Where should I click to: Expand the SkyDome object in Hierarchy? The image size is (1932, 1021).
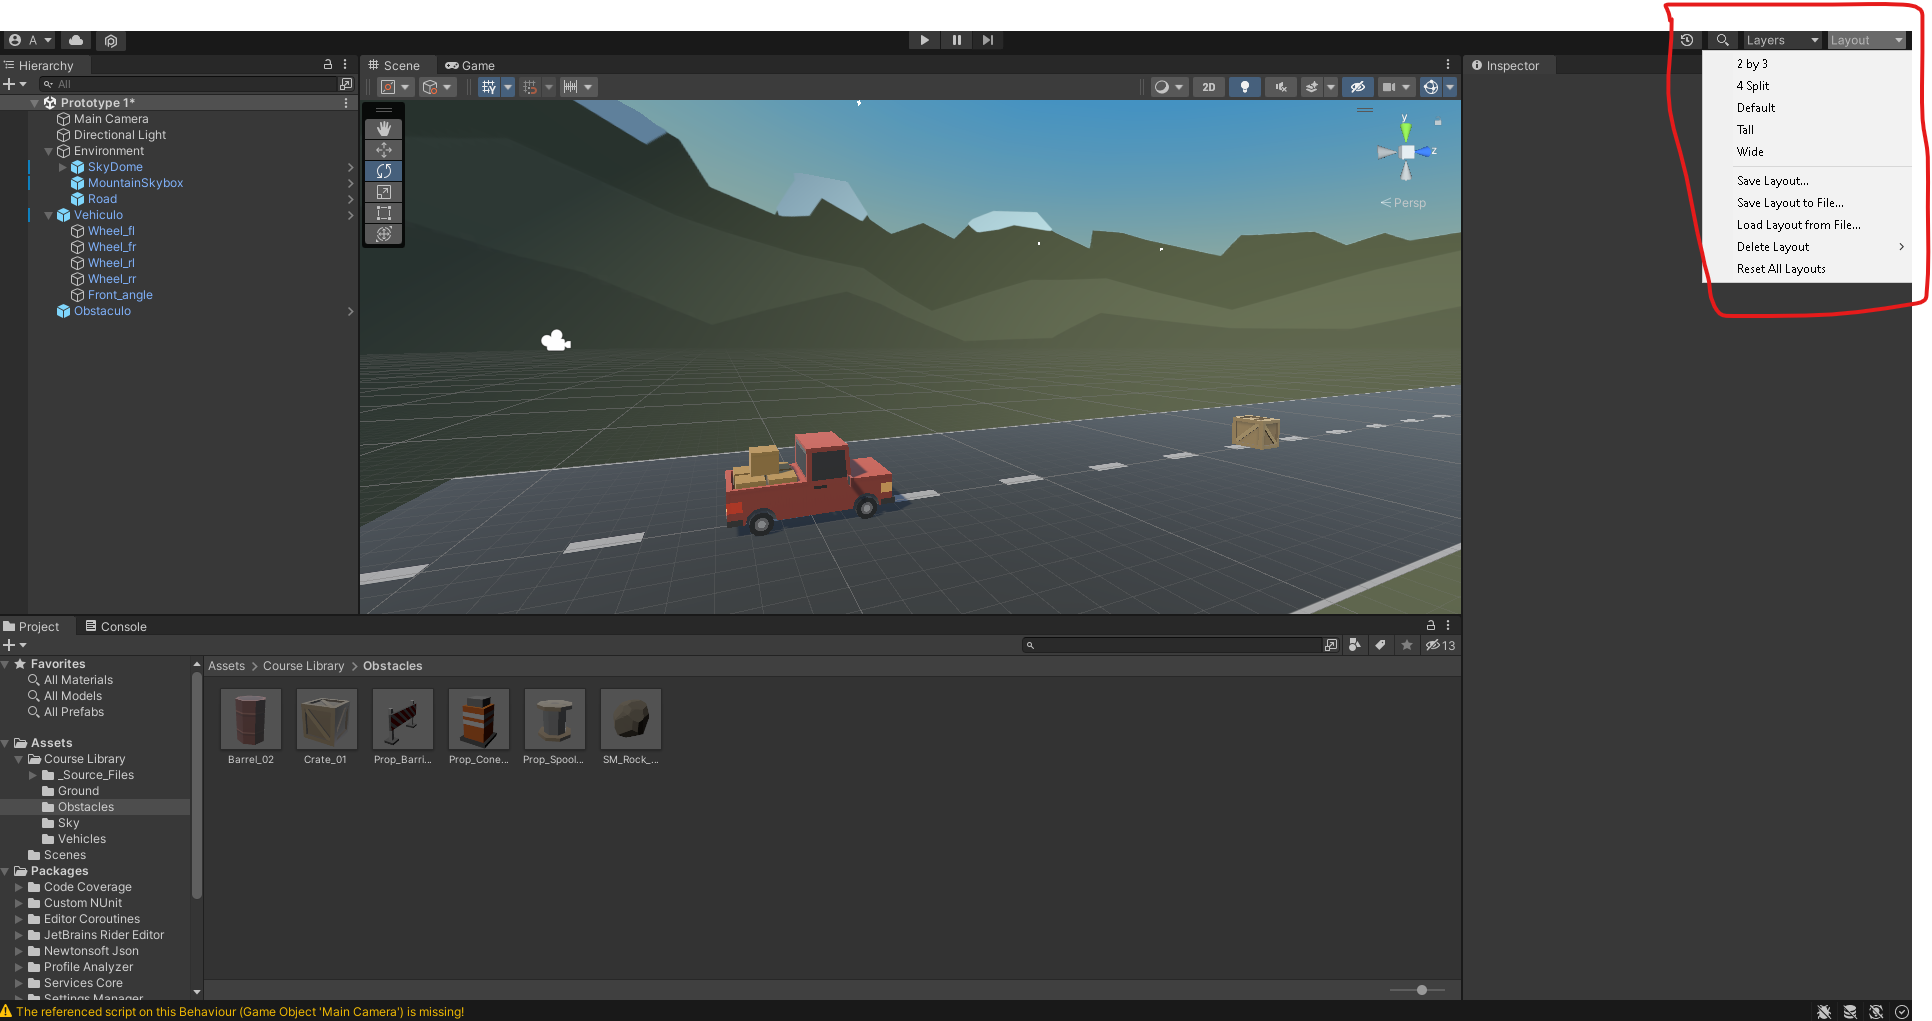click(62, 167)
